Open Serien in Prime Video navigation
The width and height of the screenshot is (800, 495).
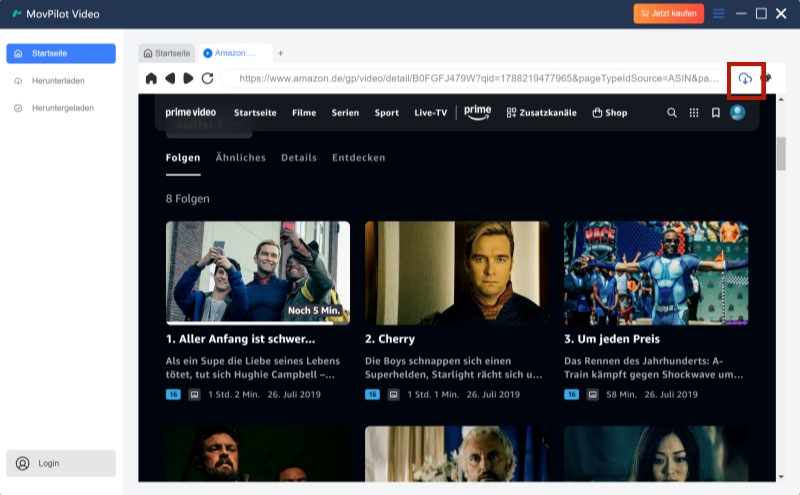click(345, 113)
